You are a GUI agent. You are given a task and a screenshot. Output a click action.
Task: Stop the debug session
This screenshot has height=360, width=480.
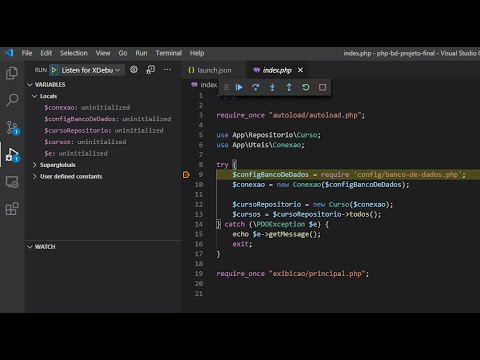point(322,87)
